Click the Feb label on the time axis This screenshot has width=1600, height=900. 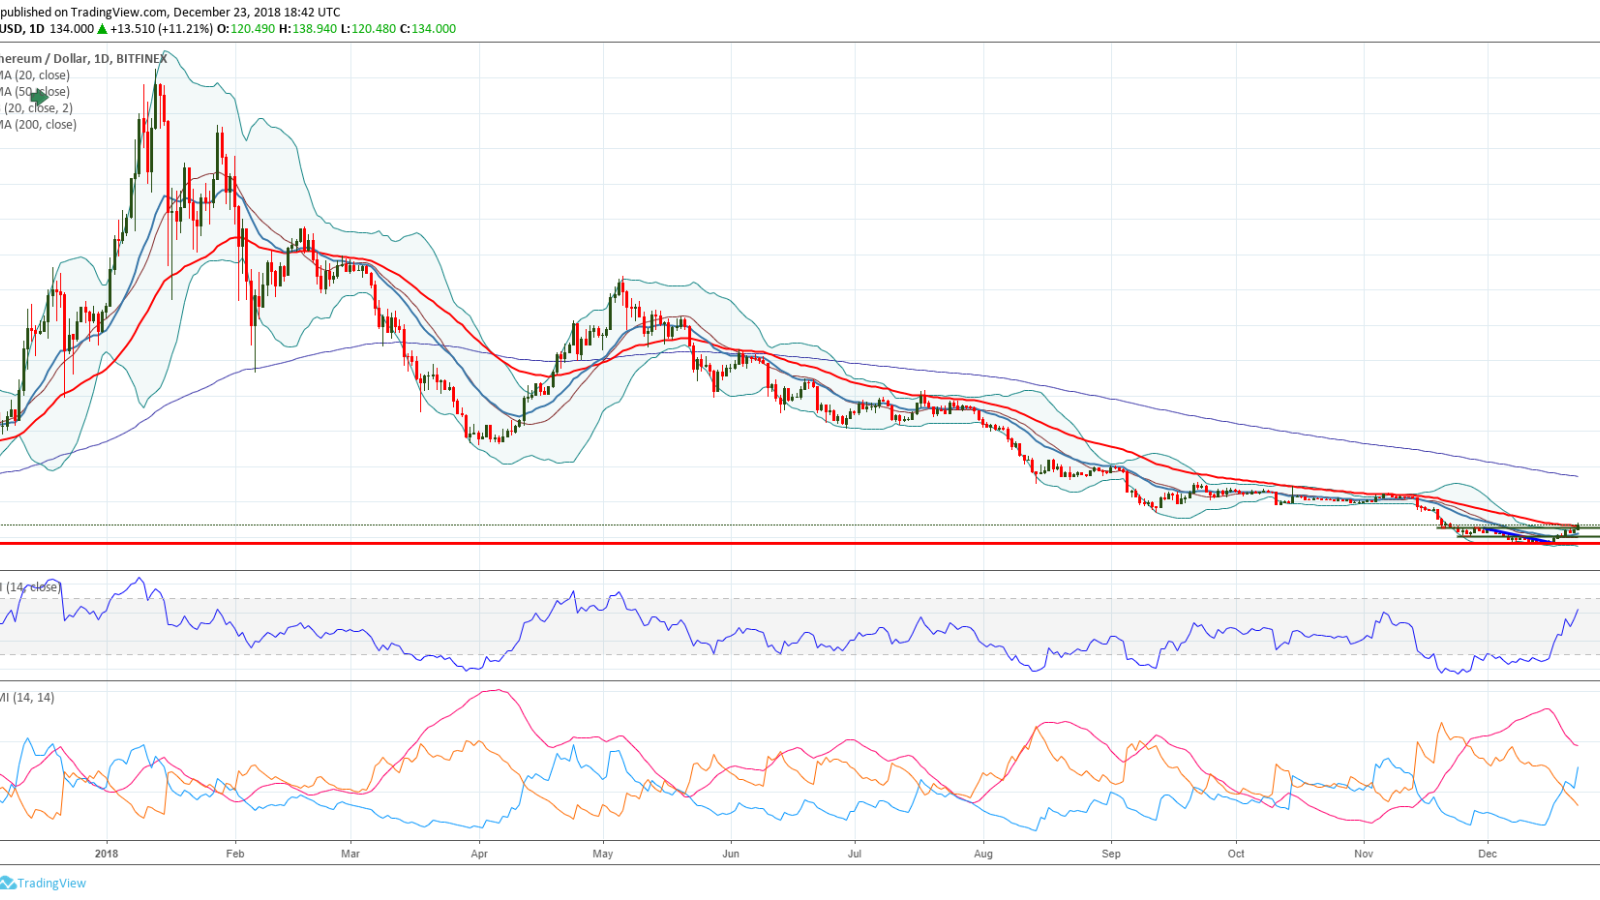click(x=235, y=854)
